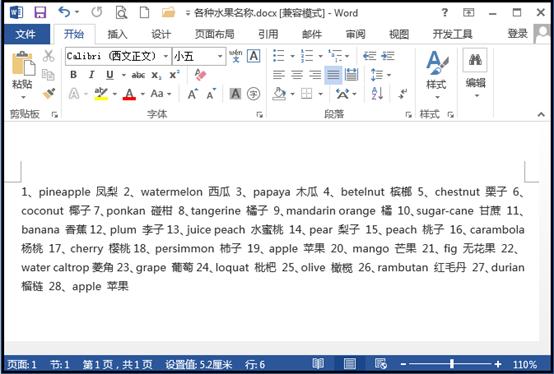Click the Enclose Characters icon
Screen dimensions: 554x374
click(x=253, y=94)
